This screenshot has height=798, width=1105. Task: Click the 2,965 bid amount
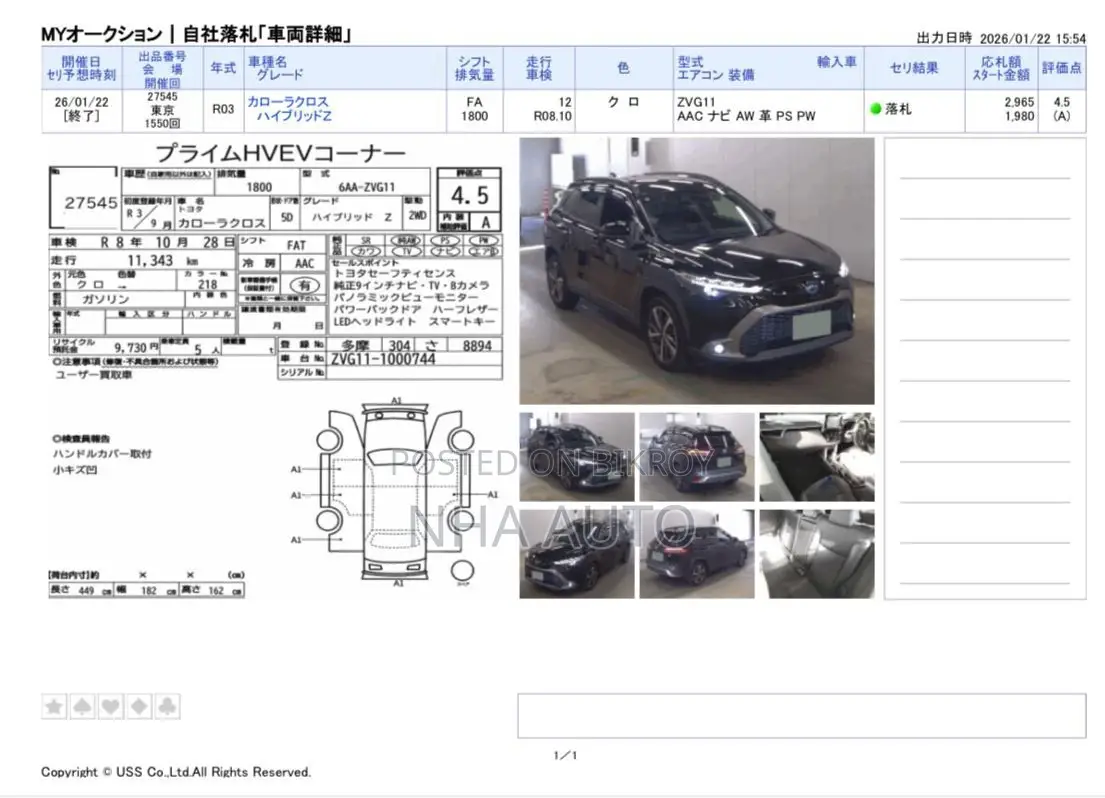(1019, 102)
